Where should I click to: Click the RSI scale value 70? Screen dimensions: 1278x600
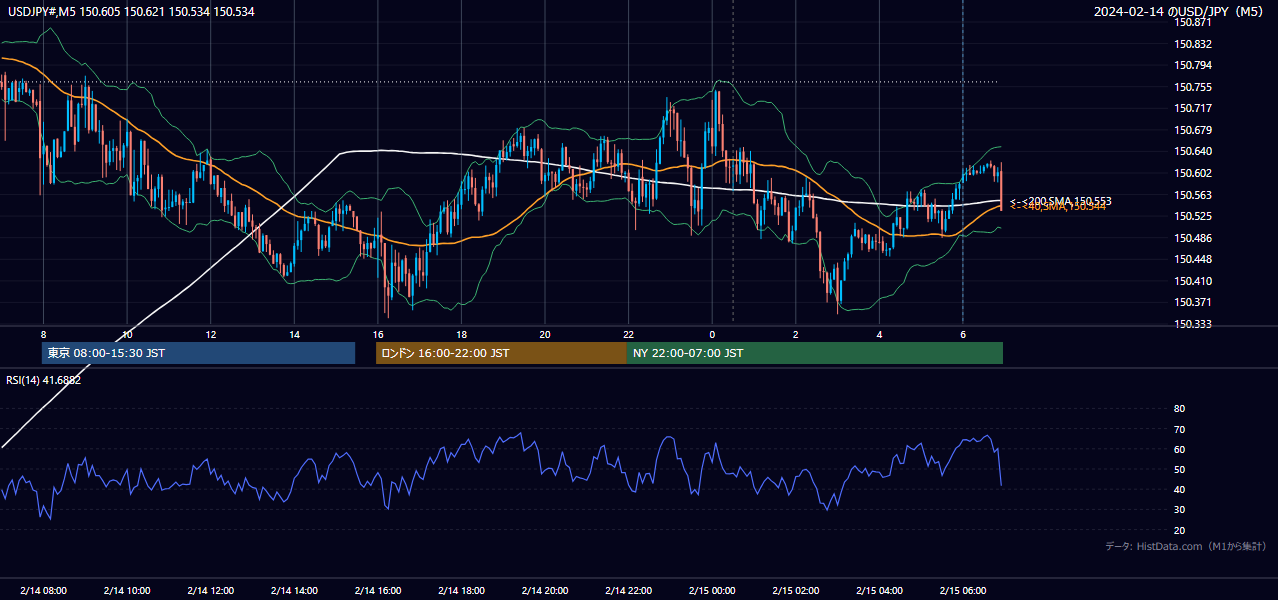click(x=1179, y=429)
